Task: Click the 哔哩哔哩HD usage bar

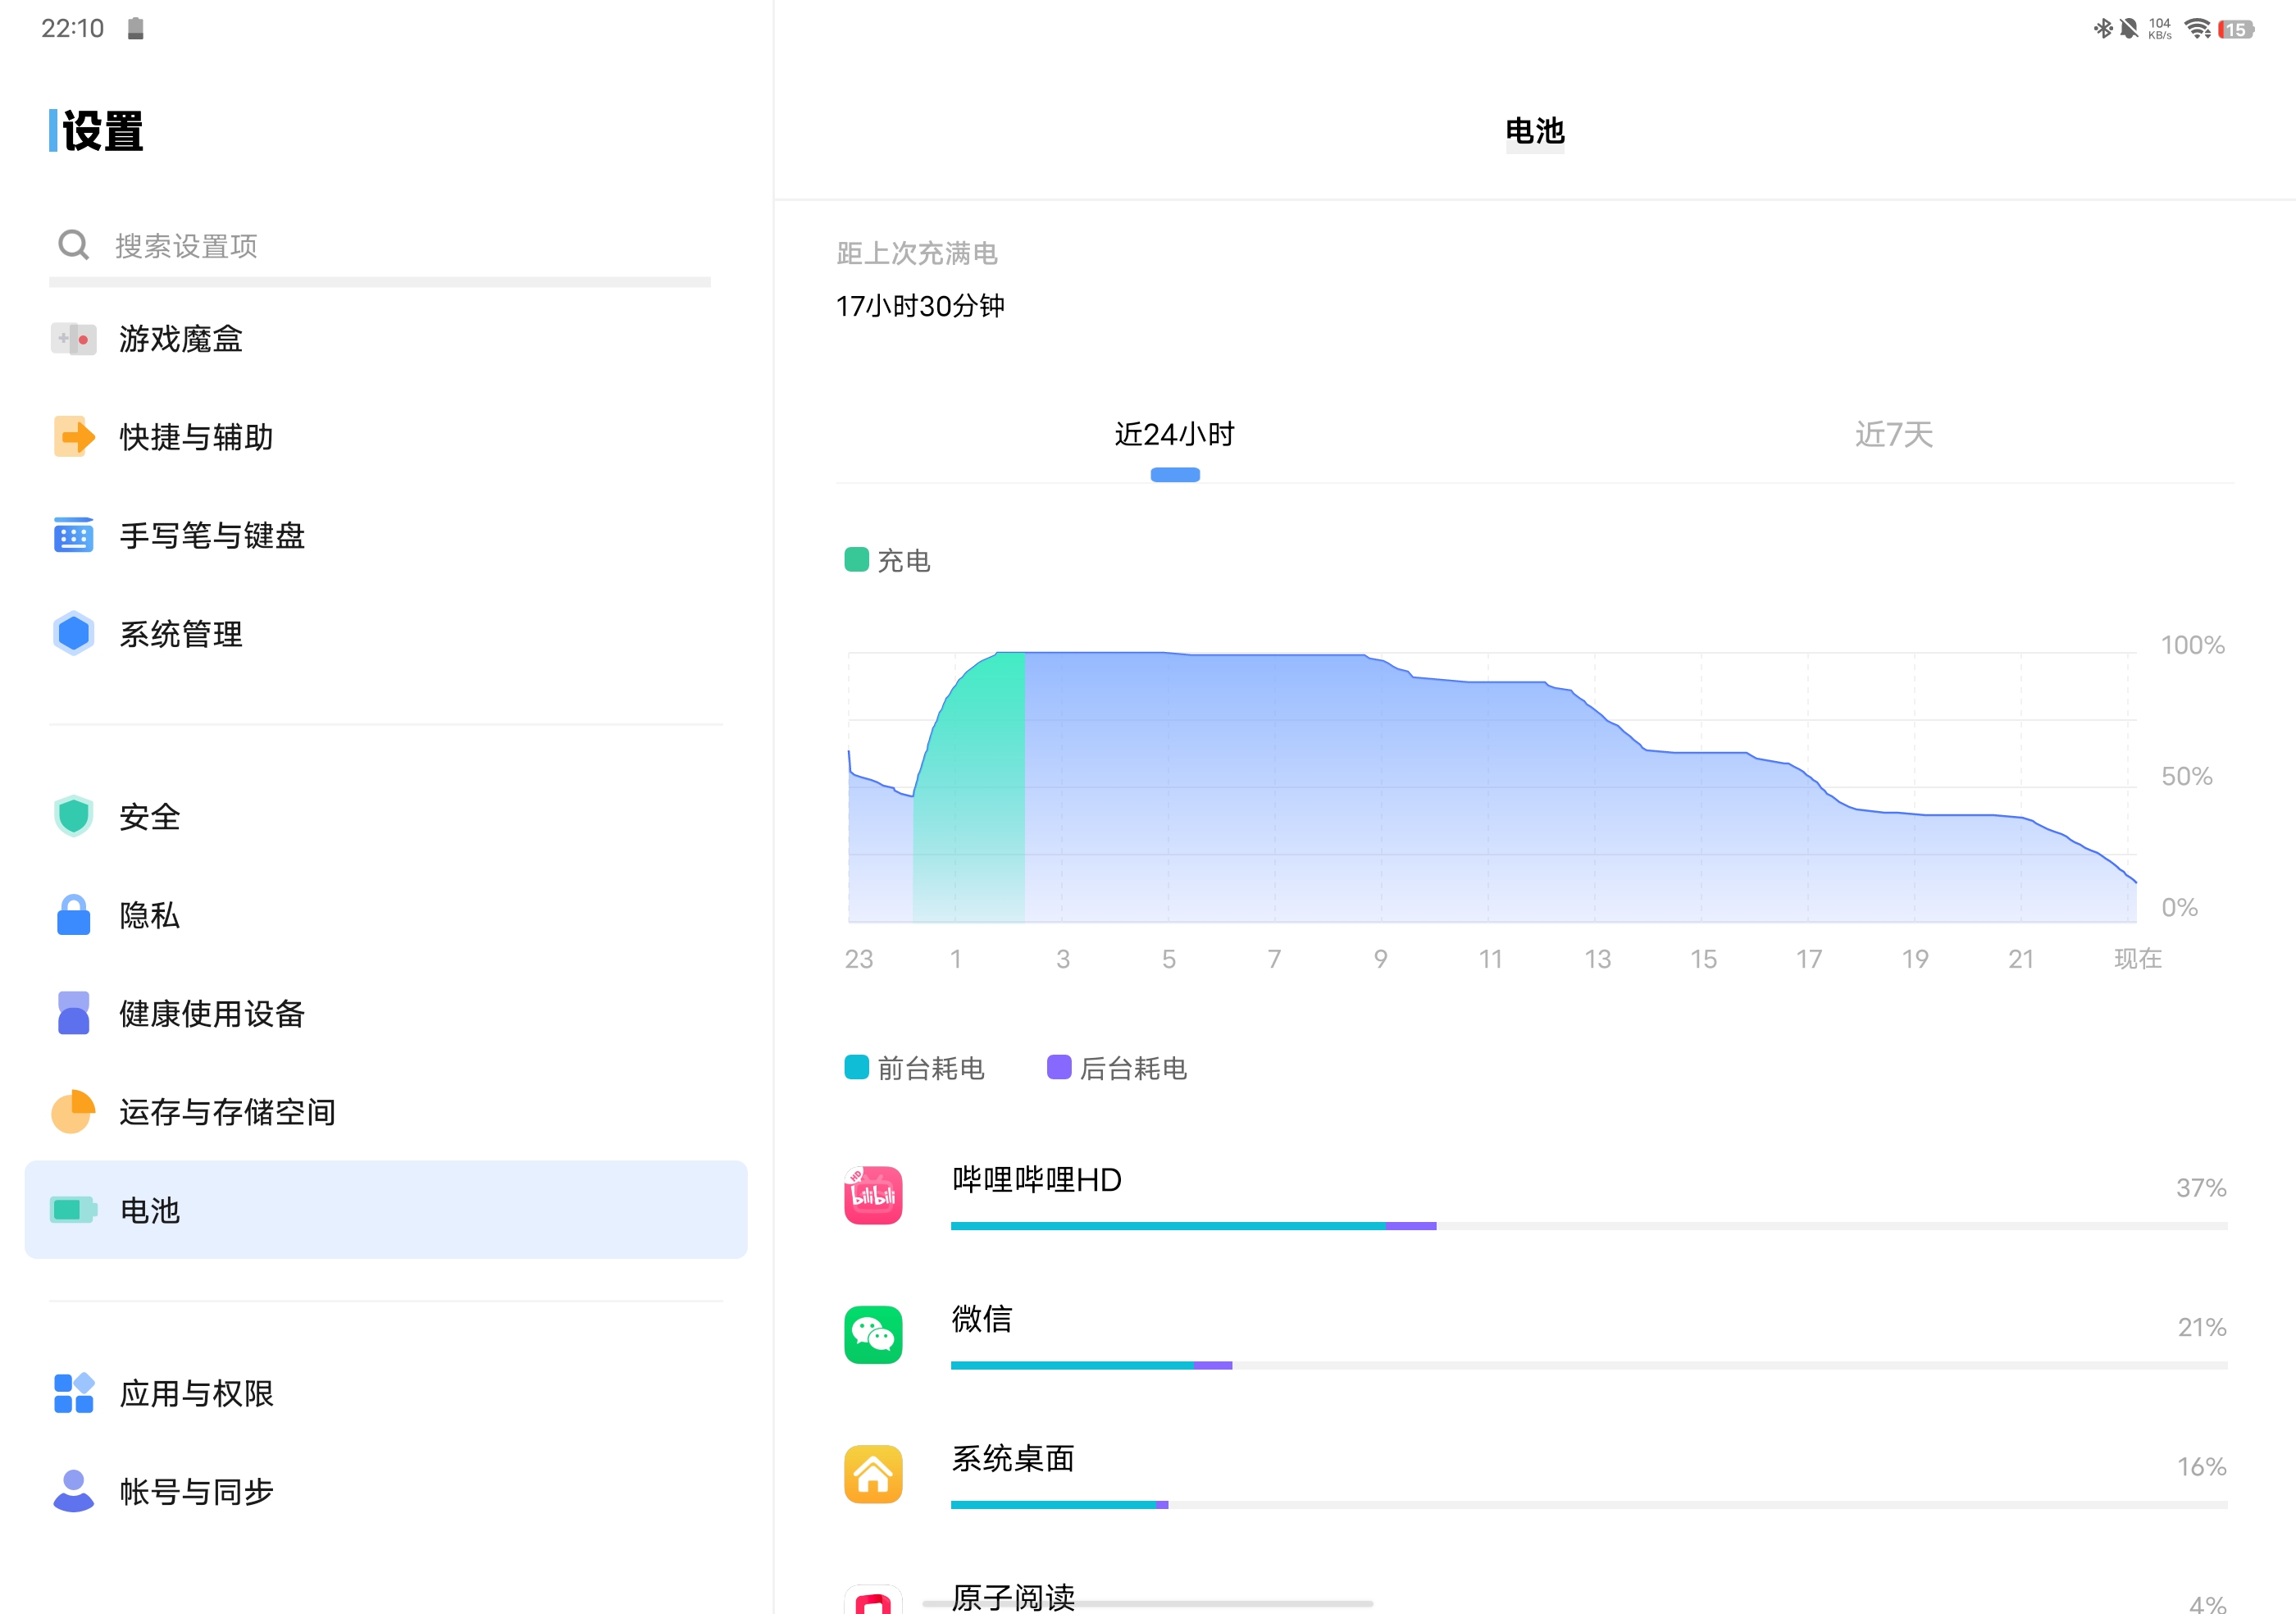Action: click(1589, 1226)
